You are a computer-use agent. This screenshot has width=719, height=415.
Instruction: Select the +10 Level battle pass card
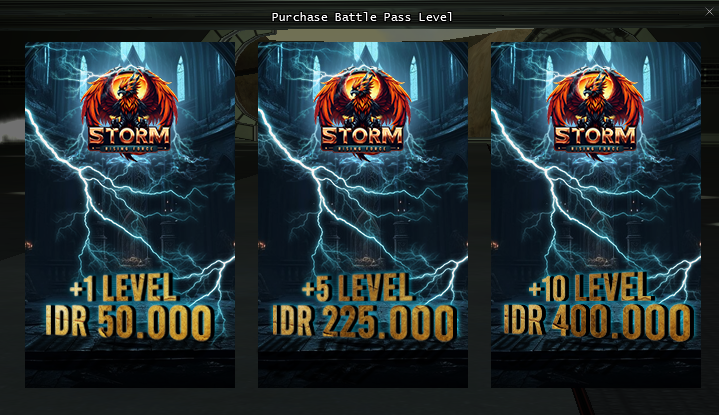[596, 215]
